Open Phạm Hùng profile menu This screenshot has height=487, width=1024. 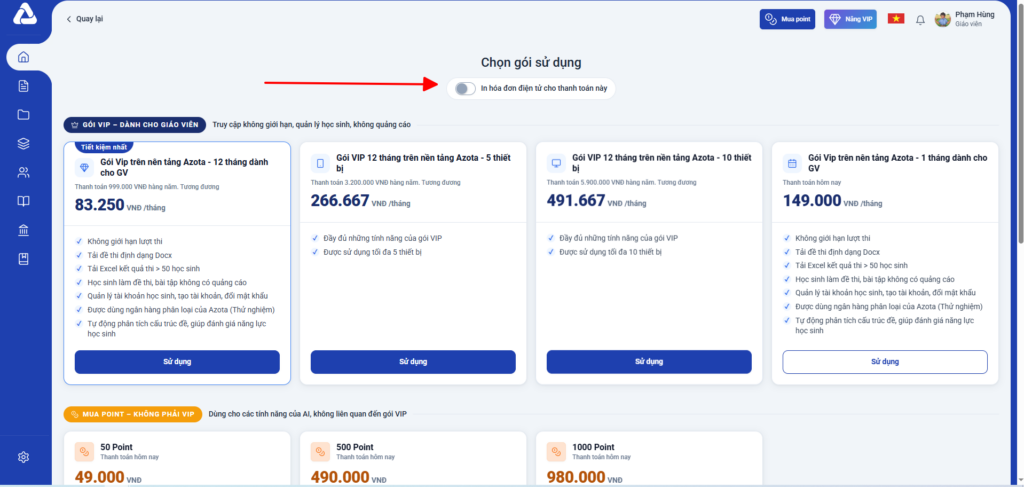(x=965, y=19)
